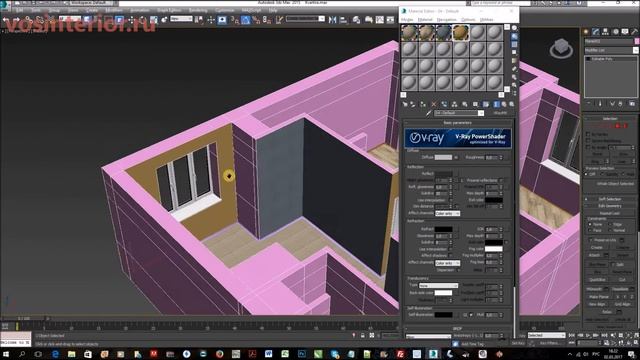
Task: Click Get Material icon in Material Editor
Action: pos(405,104)
